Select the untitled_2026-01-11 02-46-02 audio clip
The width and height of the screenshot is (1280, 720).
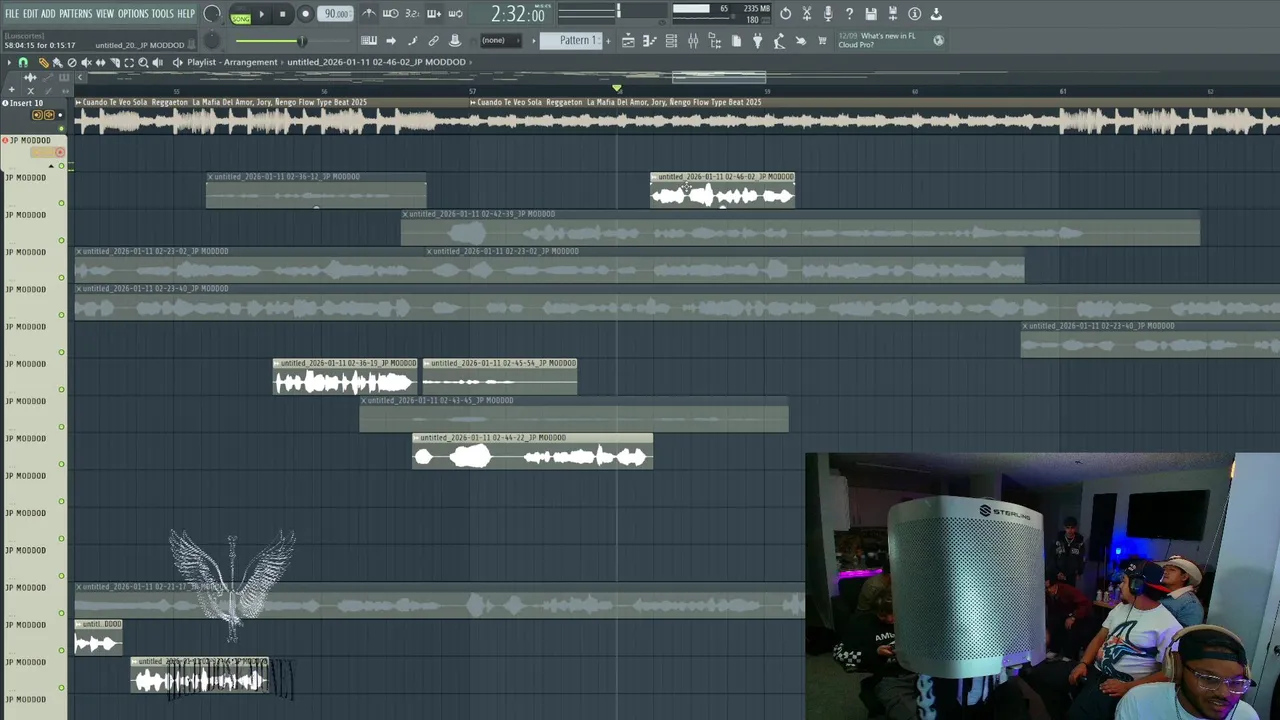(723, 190)
